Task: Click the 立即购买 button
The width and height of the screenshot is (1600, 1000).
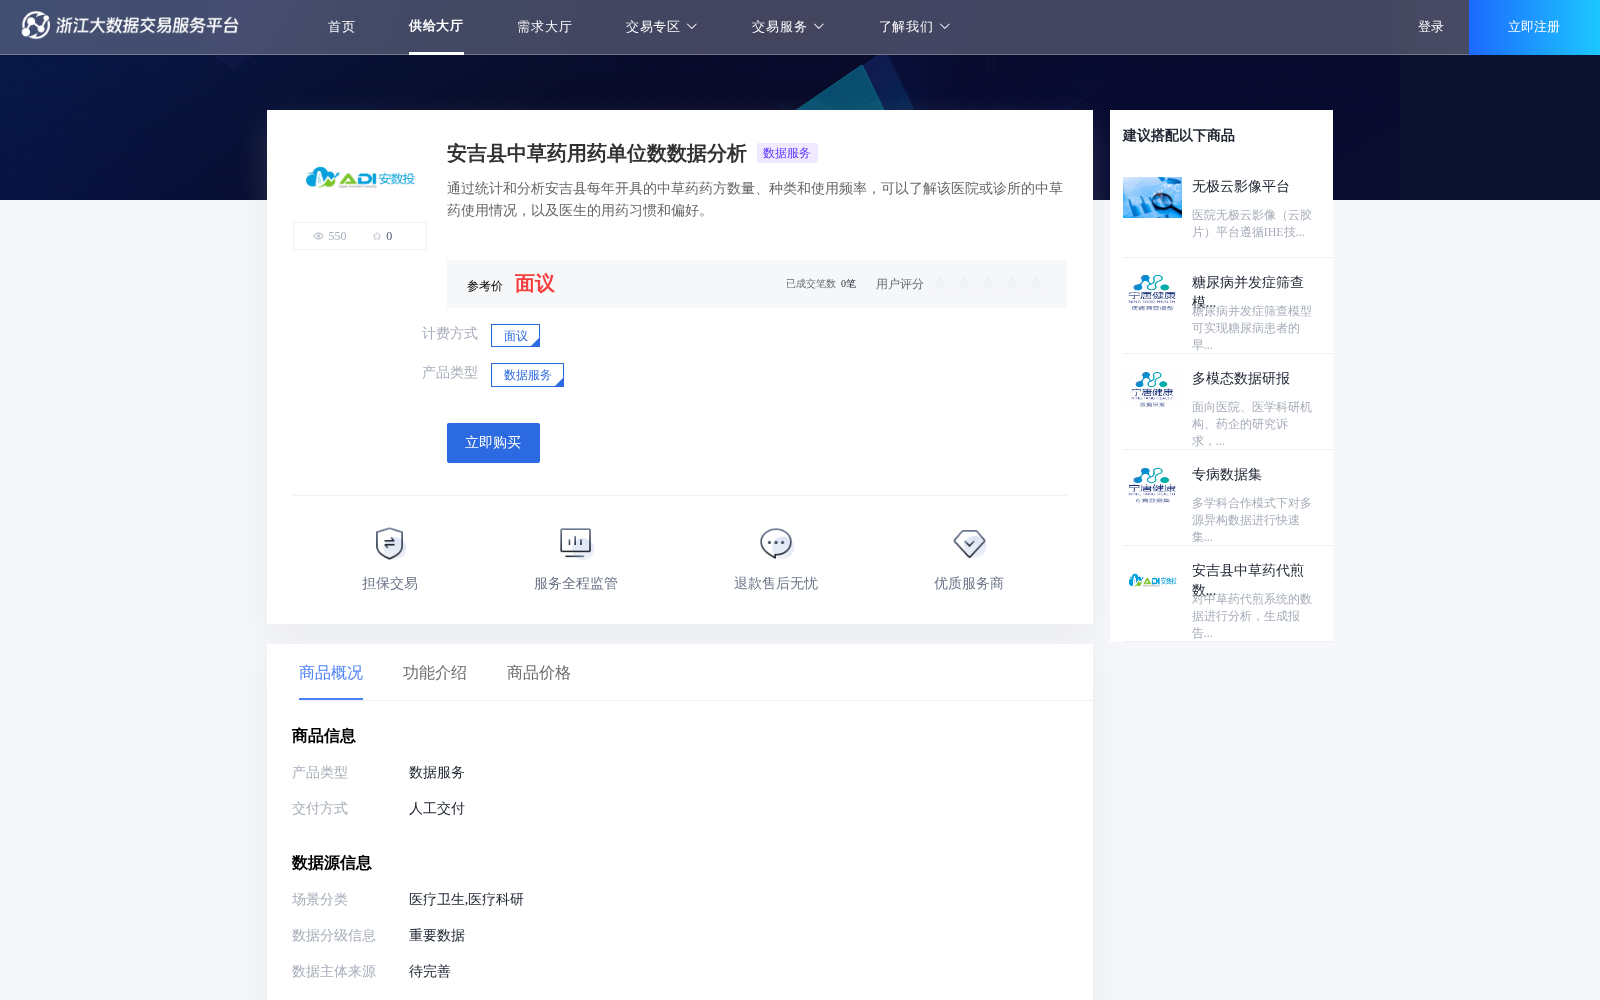Action: (493, 443)
